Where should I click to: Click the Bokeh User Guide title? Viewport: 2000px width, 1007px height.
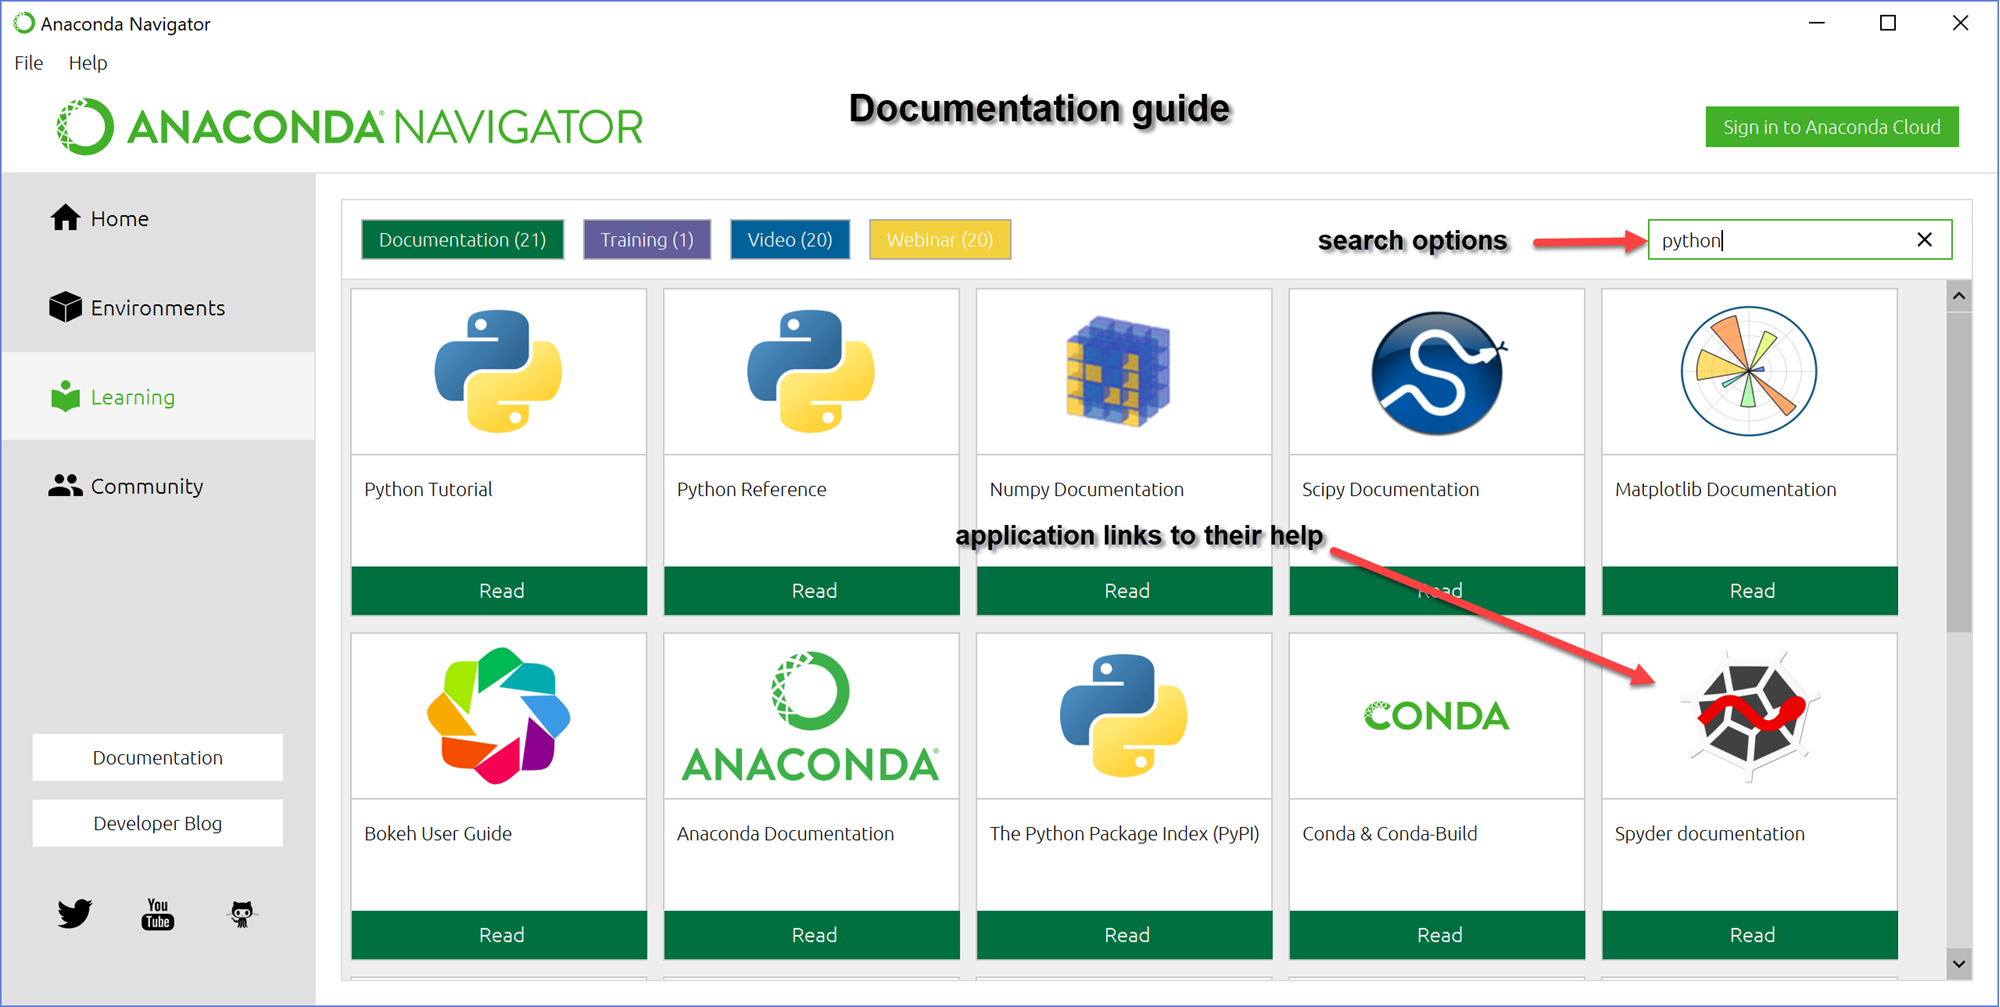click(438, 833)
